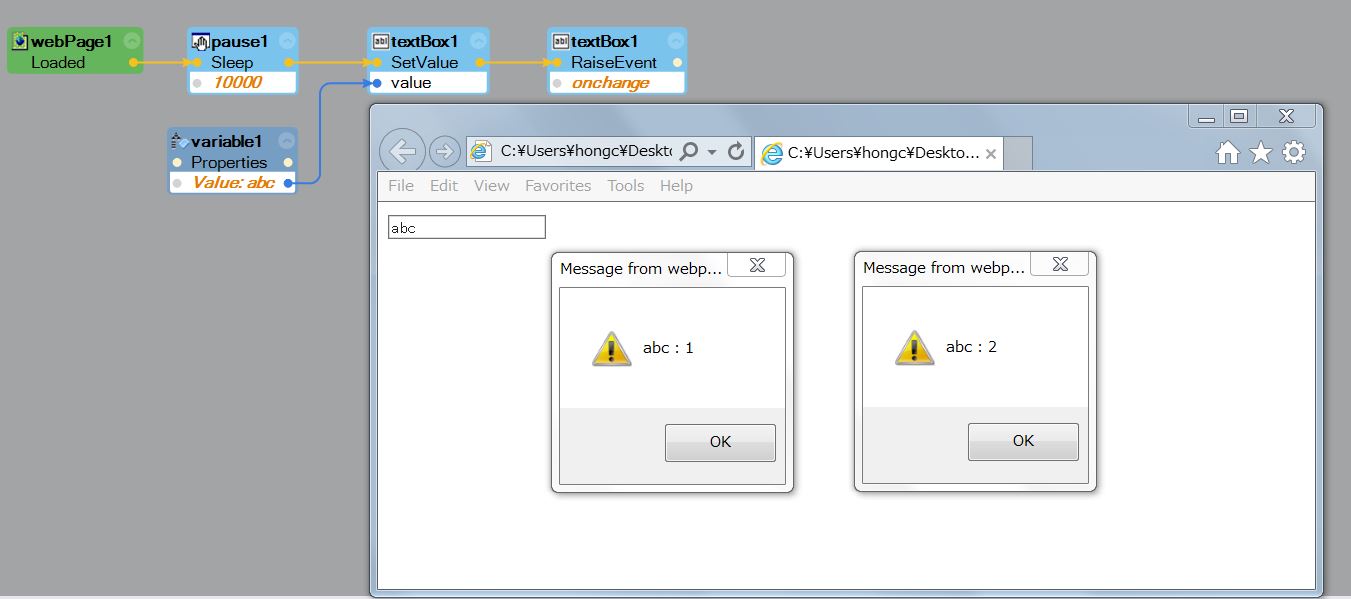Close the Internet Explorer window
The image size is (1351, 599).
click(1286, 117)
